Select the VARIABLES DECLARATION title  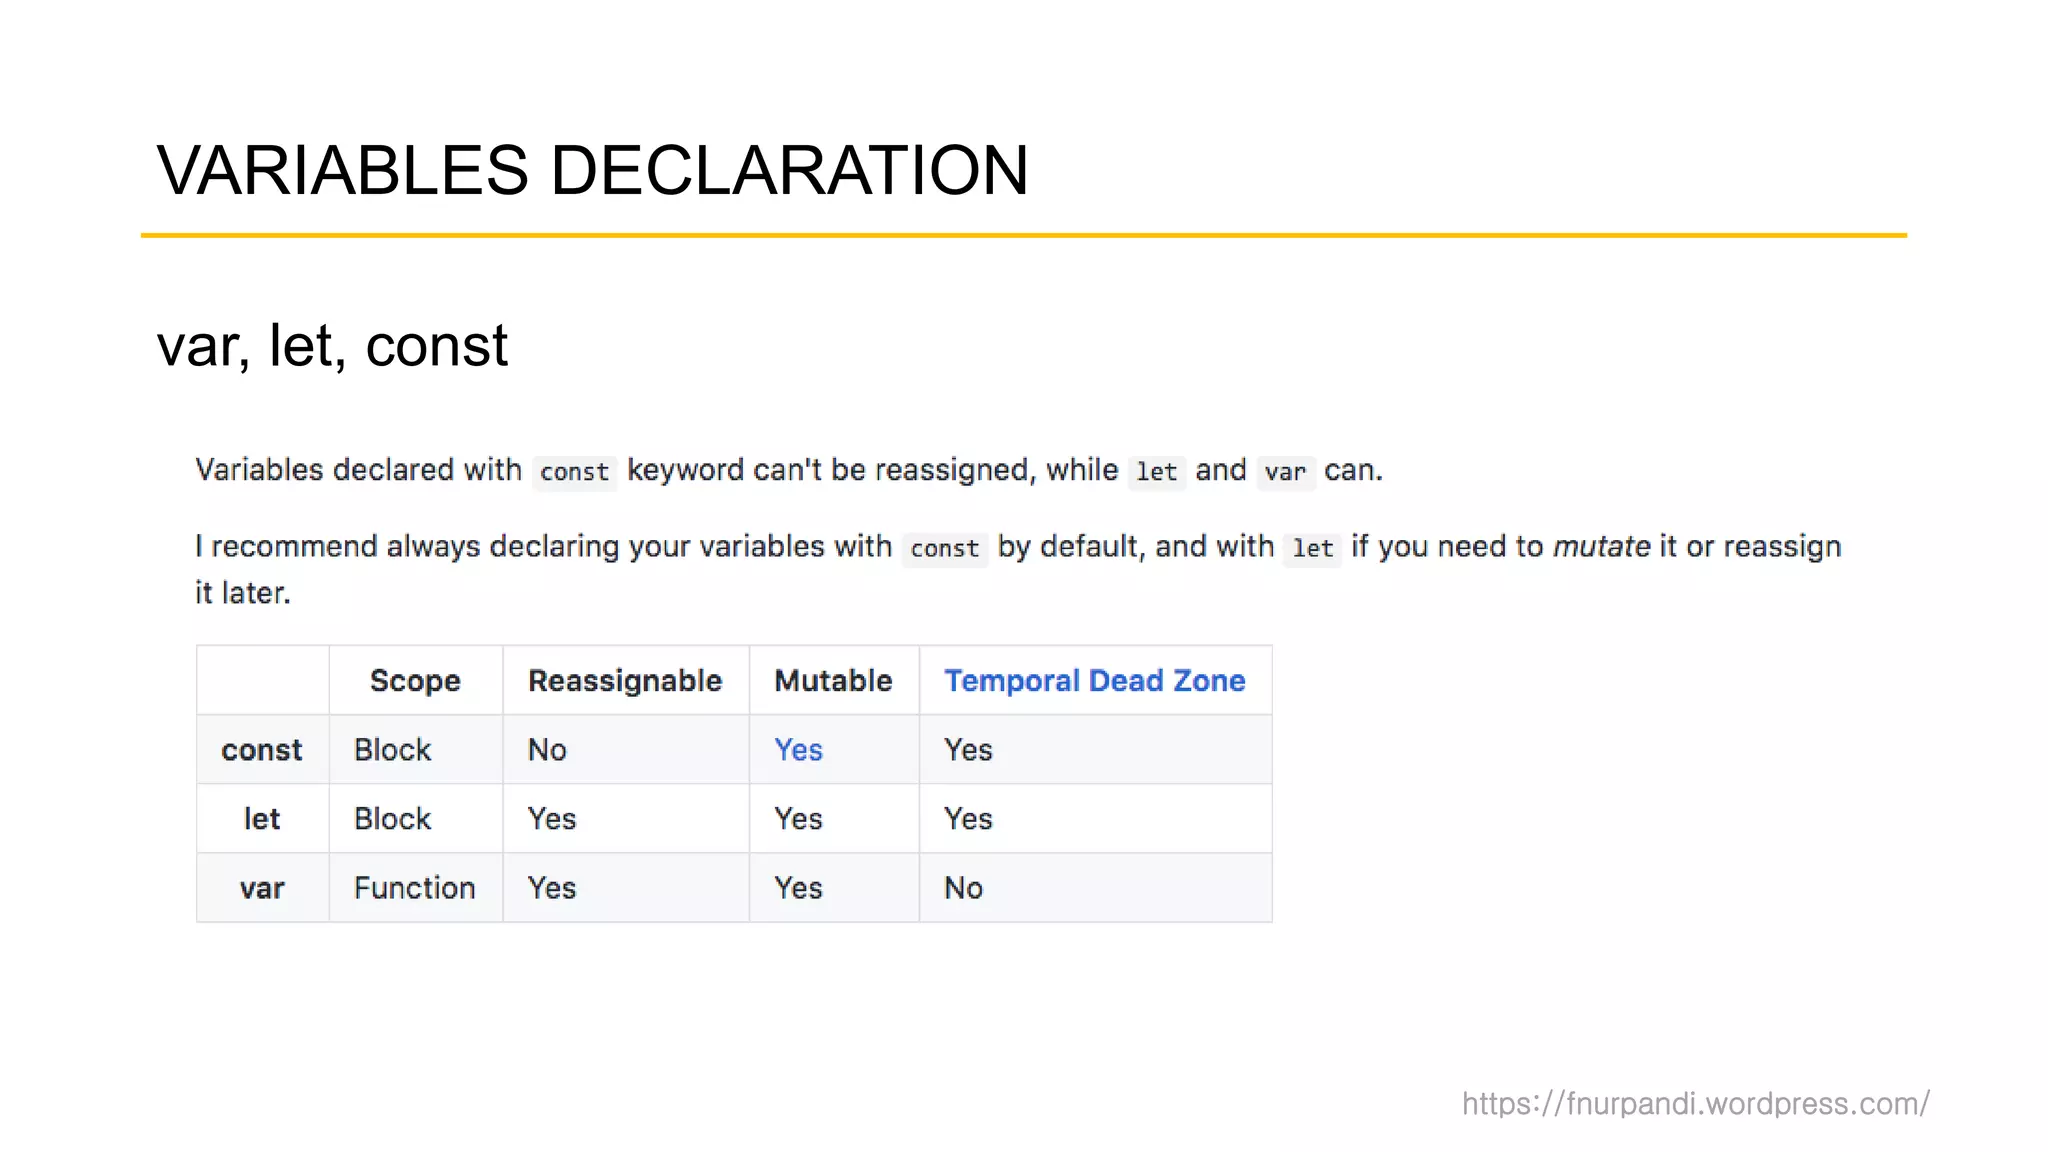click(593, 170)
